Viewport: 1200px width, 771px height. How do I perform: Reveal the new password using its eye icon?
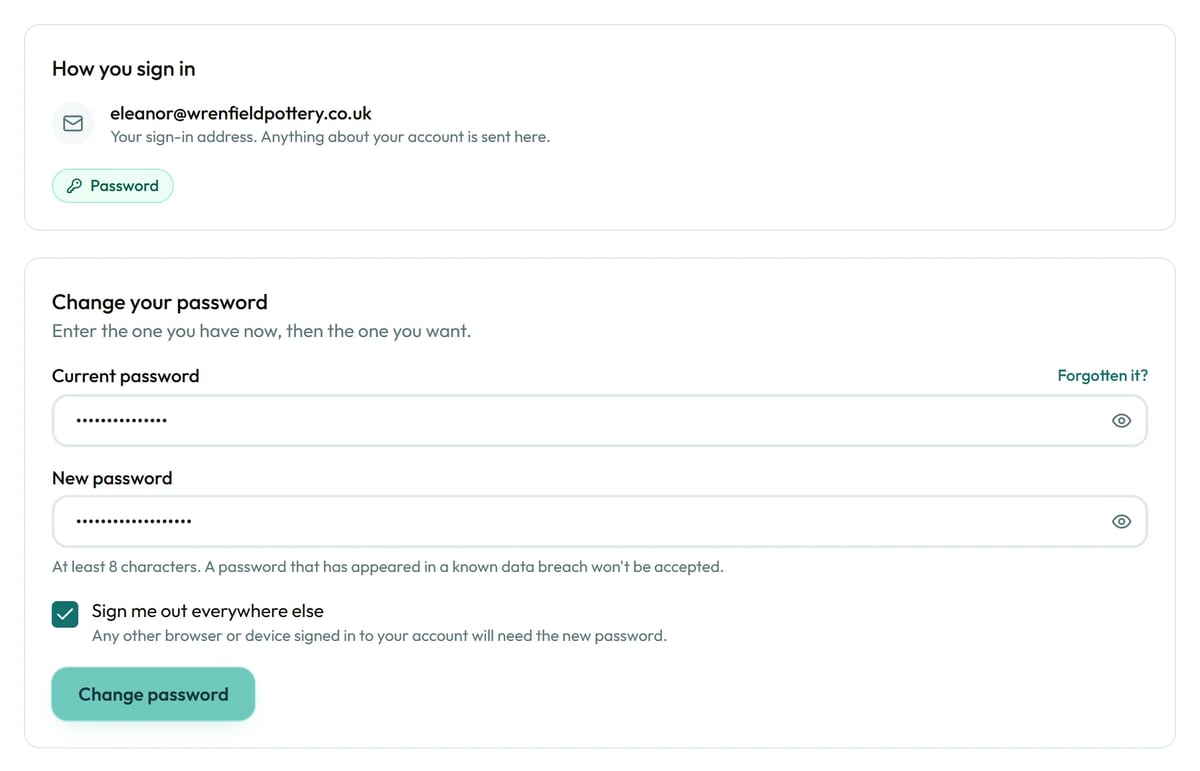1121,522
